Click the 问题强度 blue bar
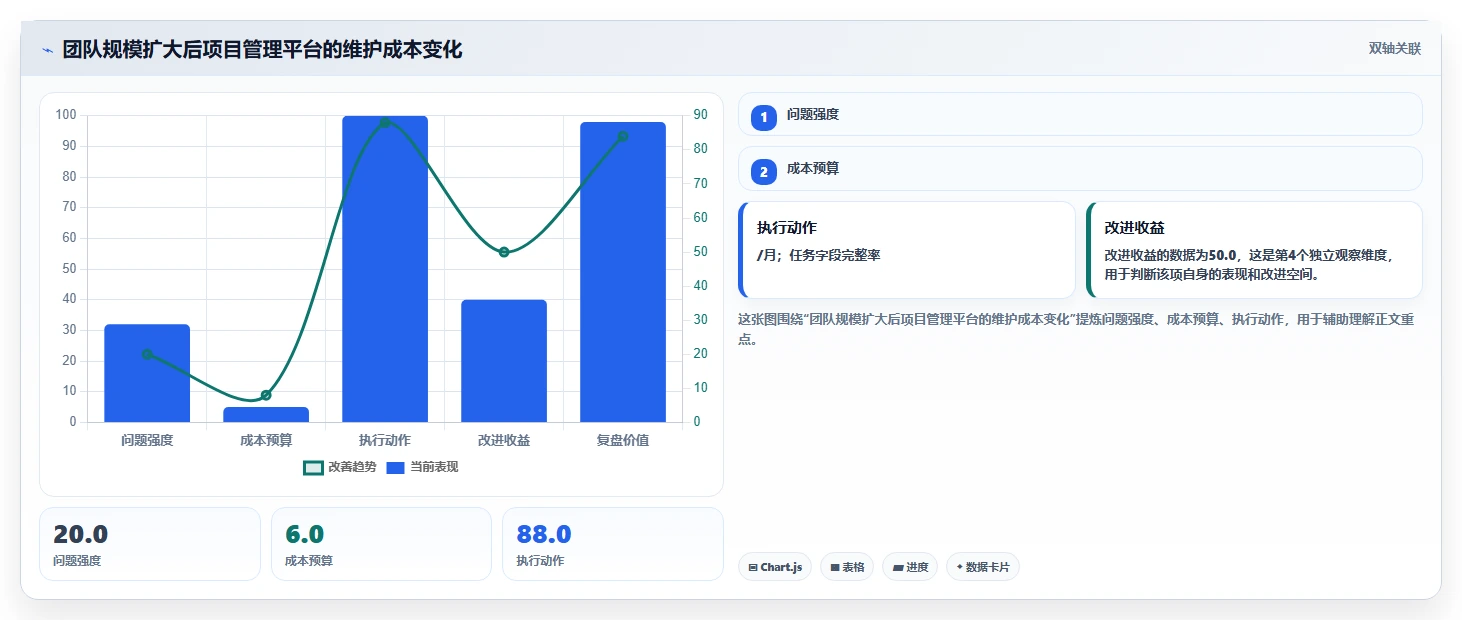The image size is (1462, 620). coord(147,373)
